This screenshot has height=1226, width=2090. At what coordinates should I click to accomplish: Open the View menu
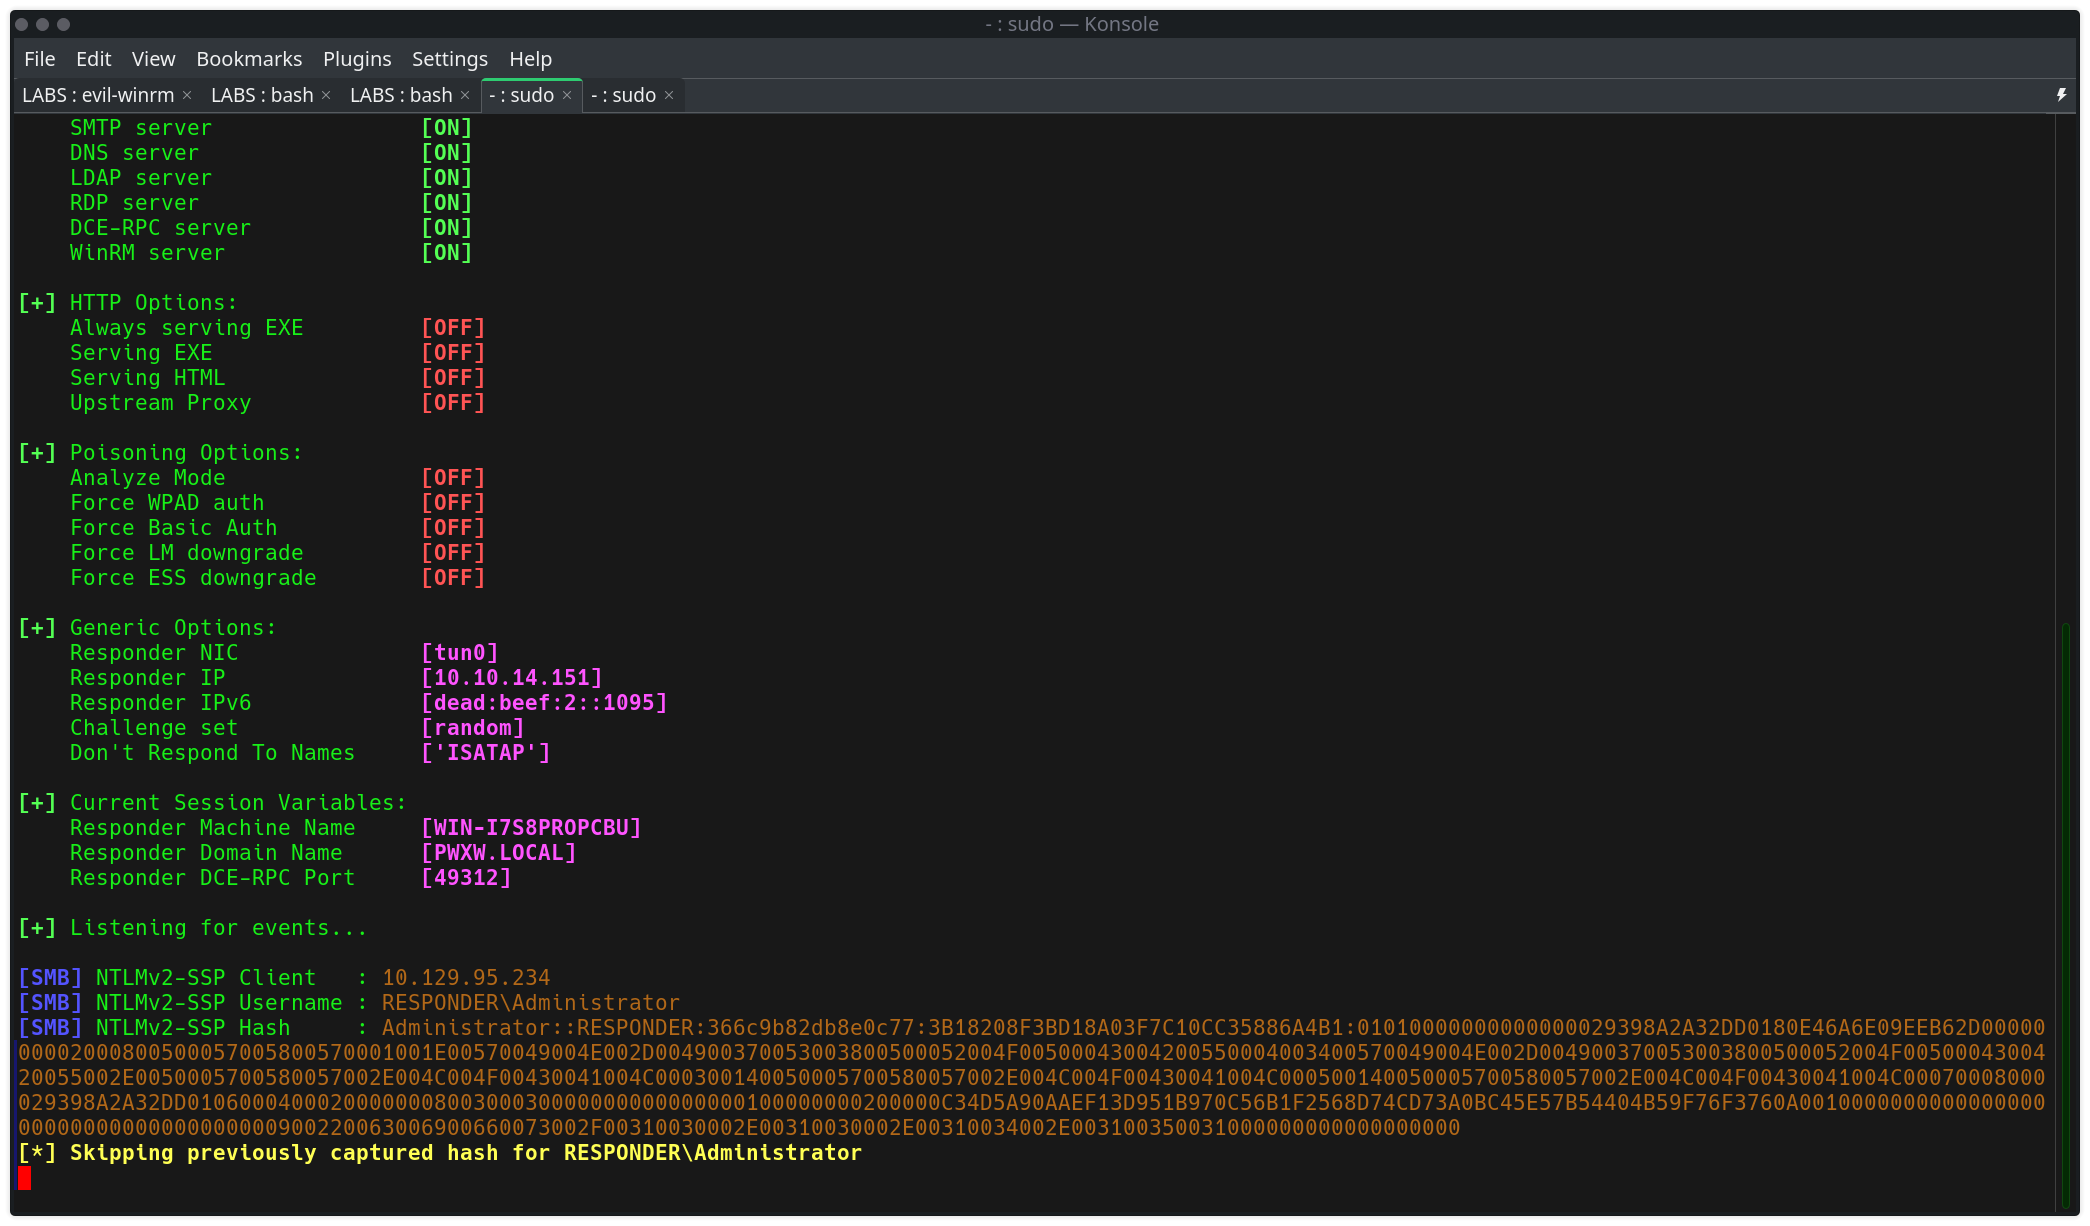[153, 59]
